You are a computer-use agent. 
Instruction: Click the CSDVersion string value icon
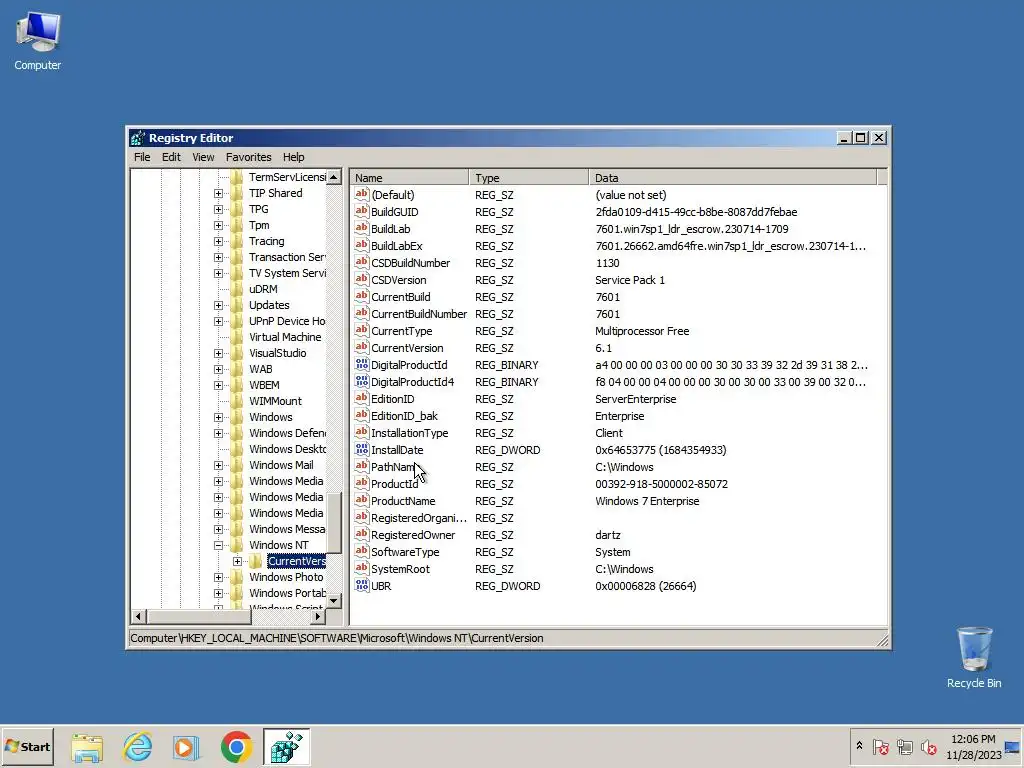[361, 280]
